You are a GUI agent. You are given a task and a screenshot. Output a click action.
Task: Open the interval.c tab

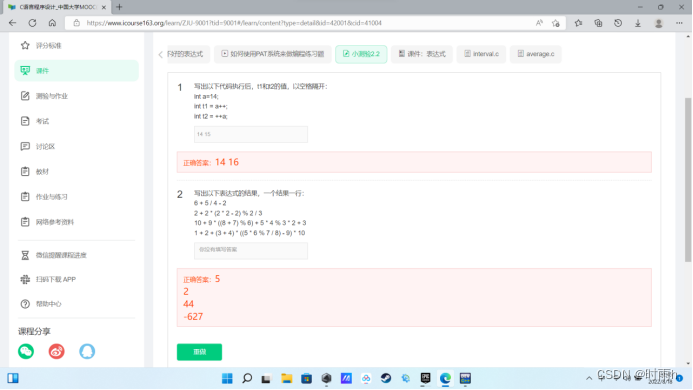(x=481, y=54)
